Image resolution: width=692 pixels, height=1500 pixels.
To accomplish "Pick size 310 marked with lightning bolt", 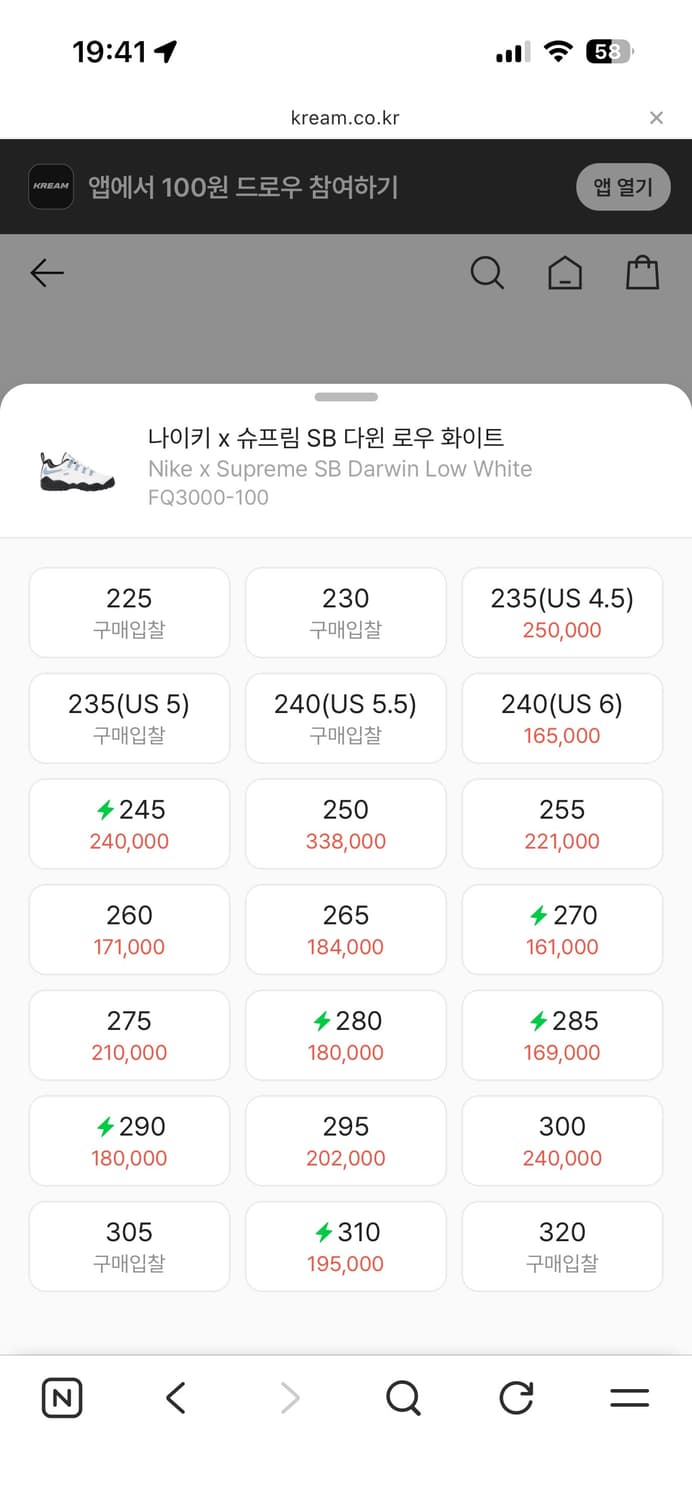I will tap(345, 1246).
